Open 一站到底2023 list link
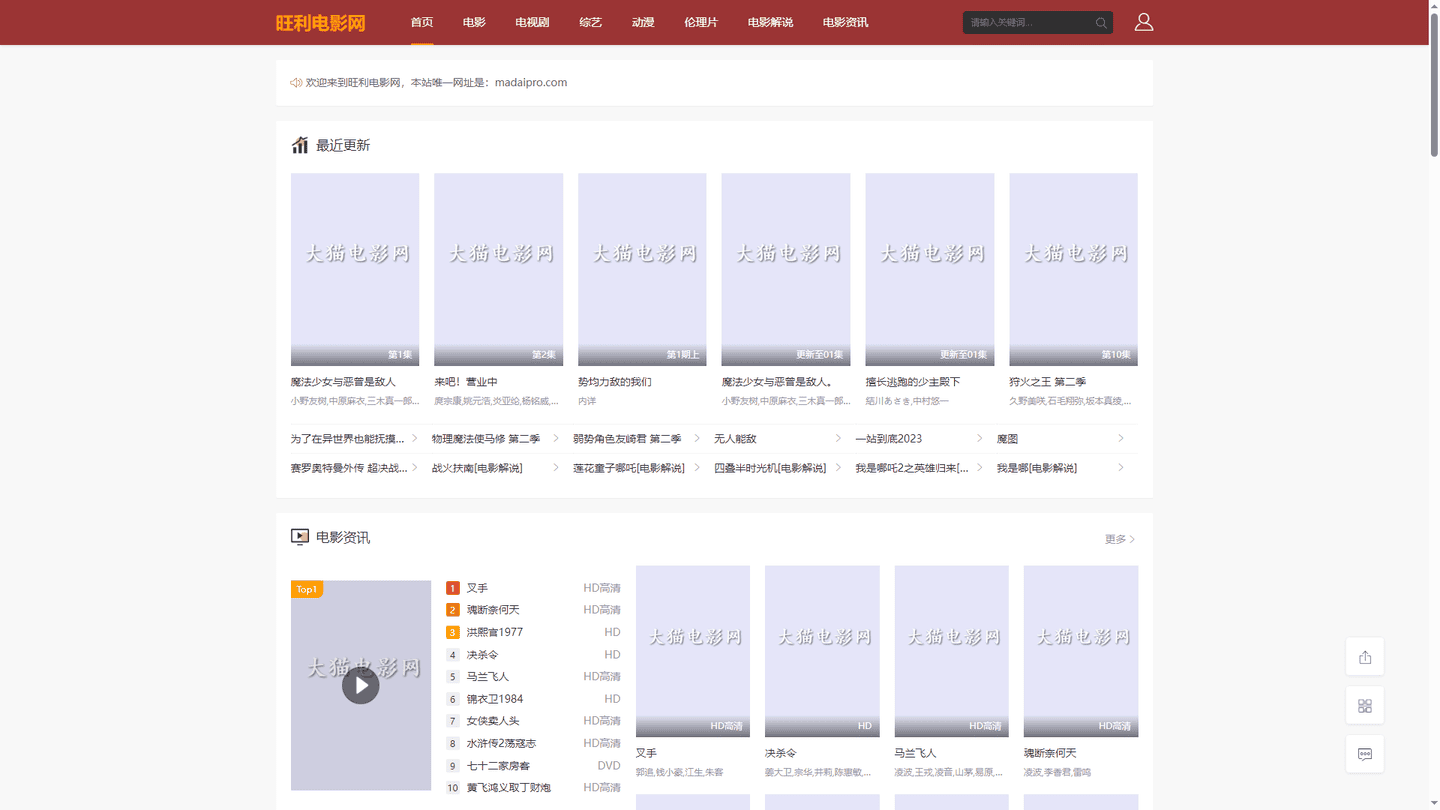1440x810 pixels. pos(889,439)
